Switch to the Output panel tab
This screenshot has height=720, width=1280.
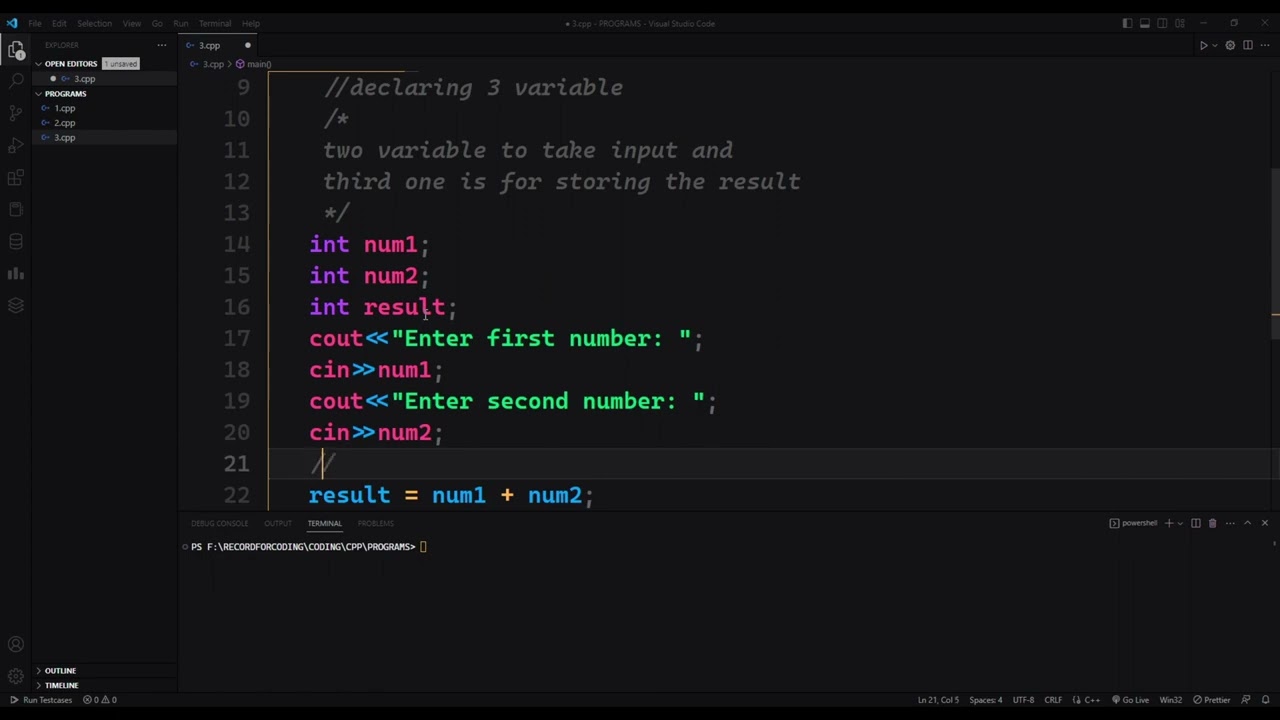click(278, 523)
